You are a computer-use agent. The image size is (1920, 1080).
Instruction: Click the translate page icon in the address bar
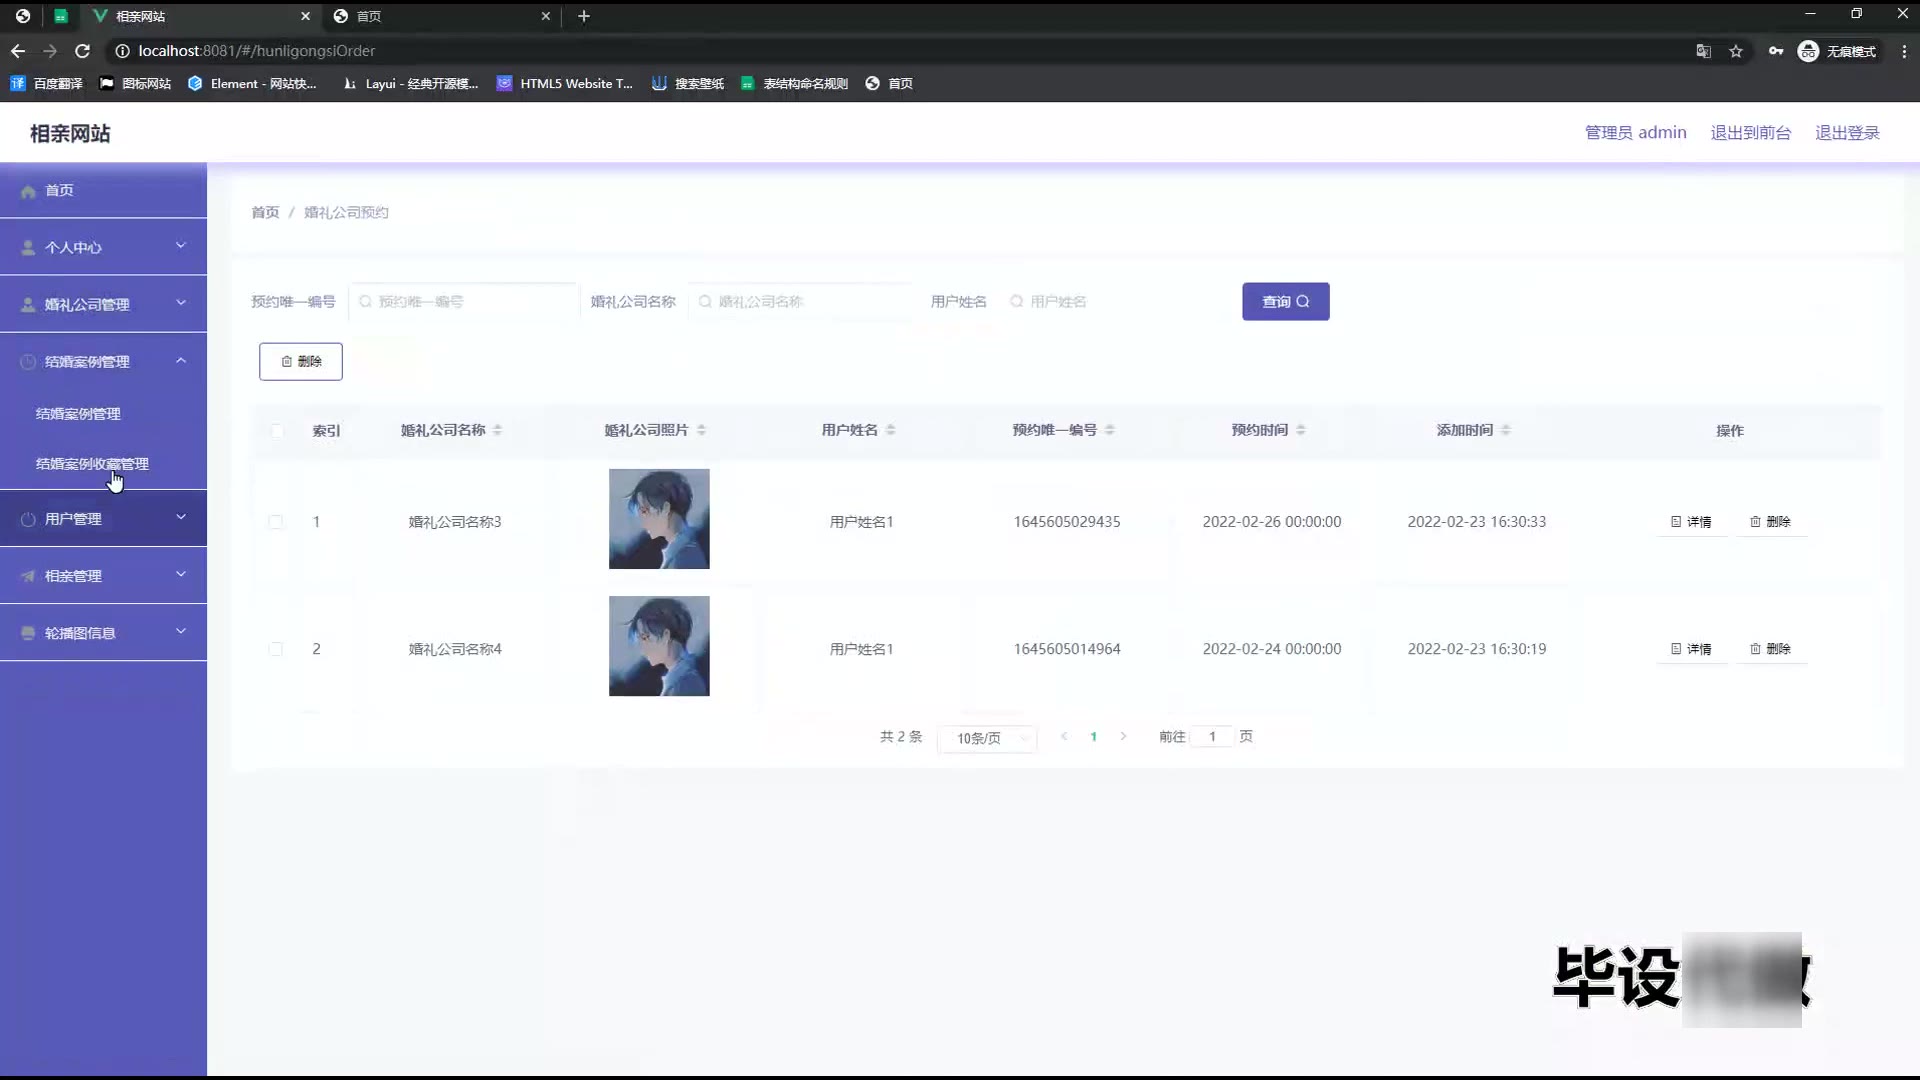point(1703,51)
